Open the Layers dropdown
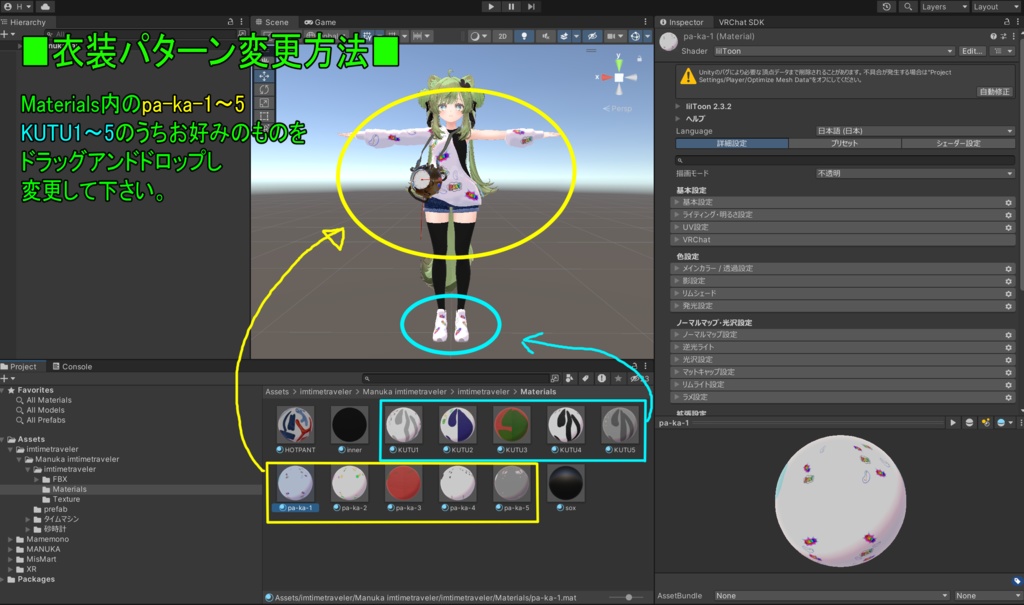This screenshot has width=1024, height=605. (944, 7)
